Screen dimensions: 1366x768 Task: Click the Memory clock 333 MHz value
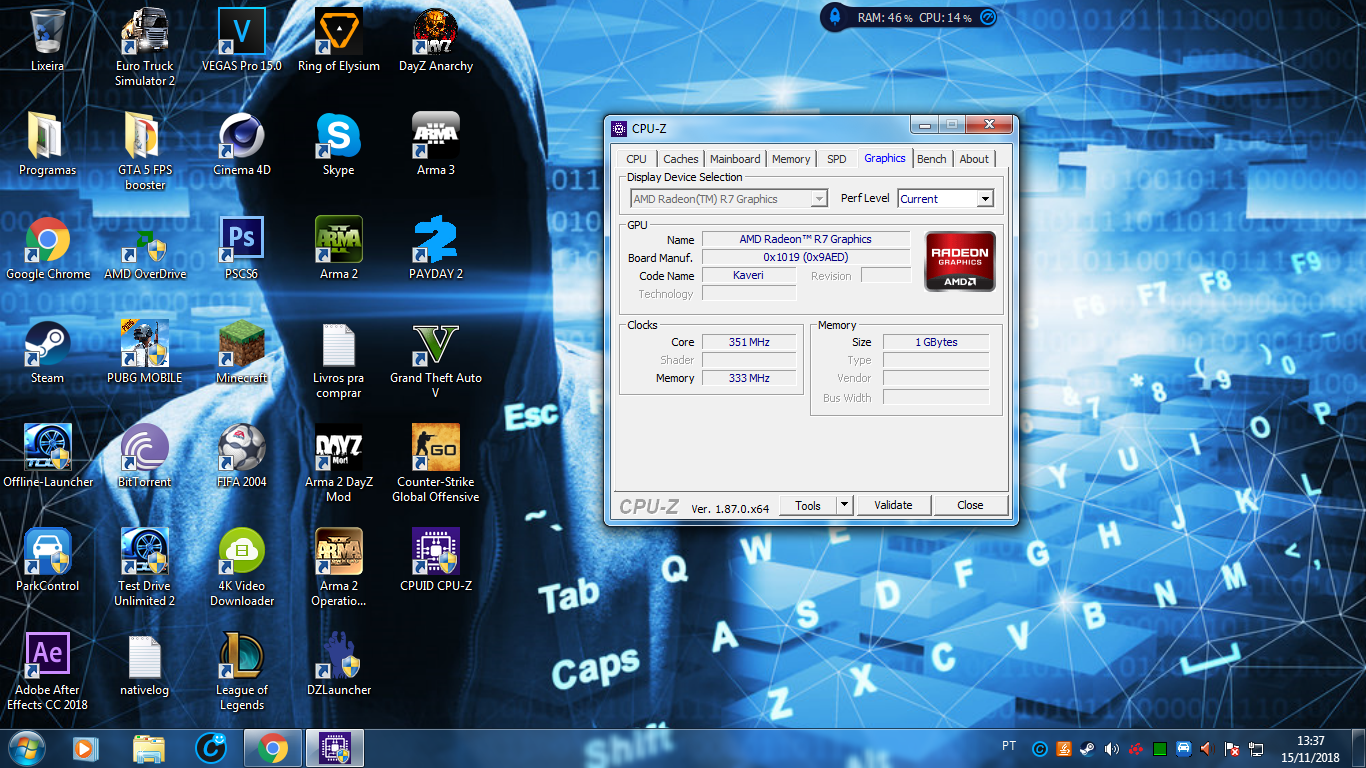[x=749, y=378]
